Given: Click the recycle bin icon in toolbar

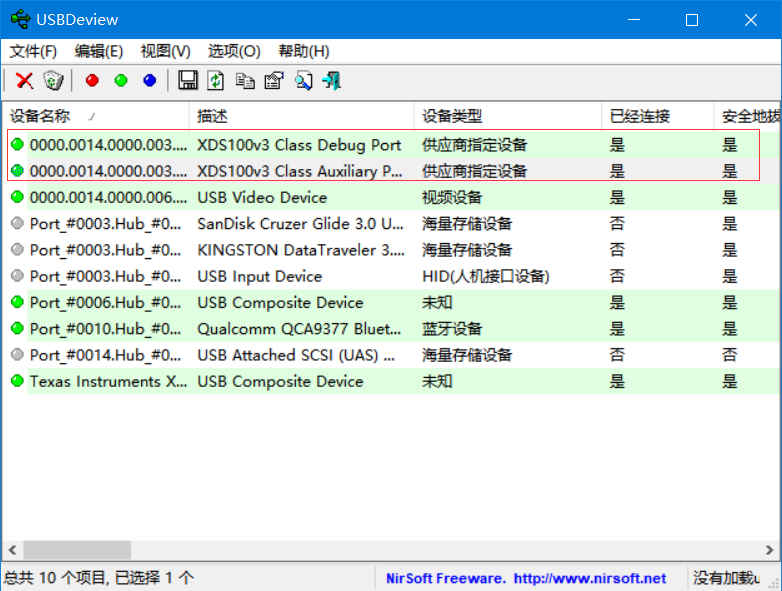Looking at the screenshot, I should click(x=53, y=80).
